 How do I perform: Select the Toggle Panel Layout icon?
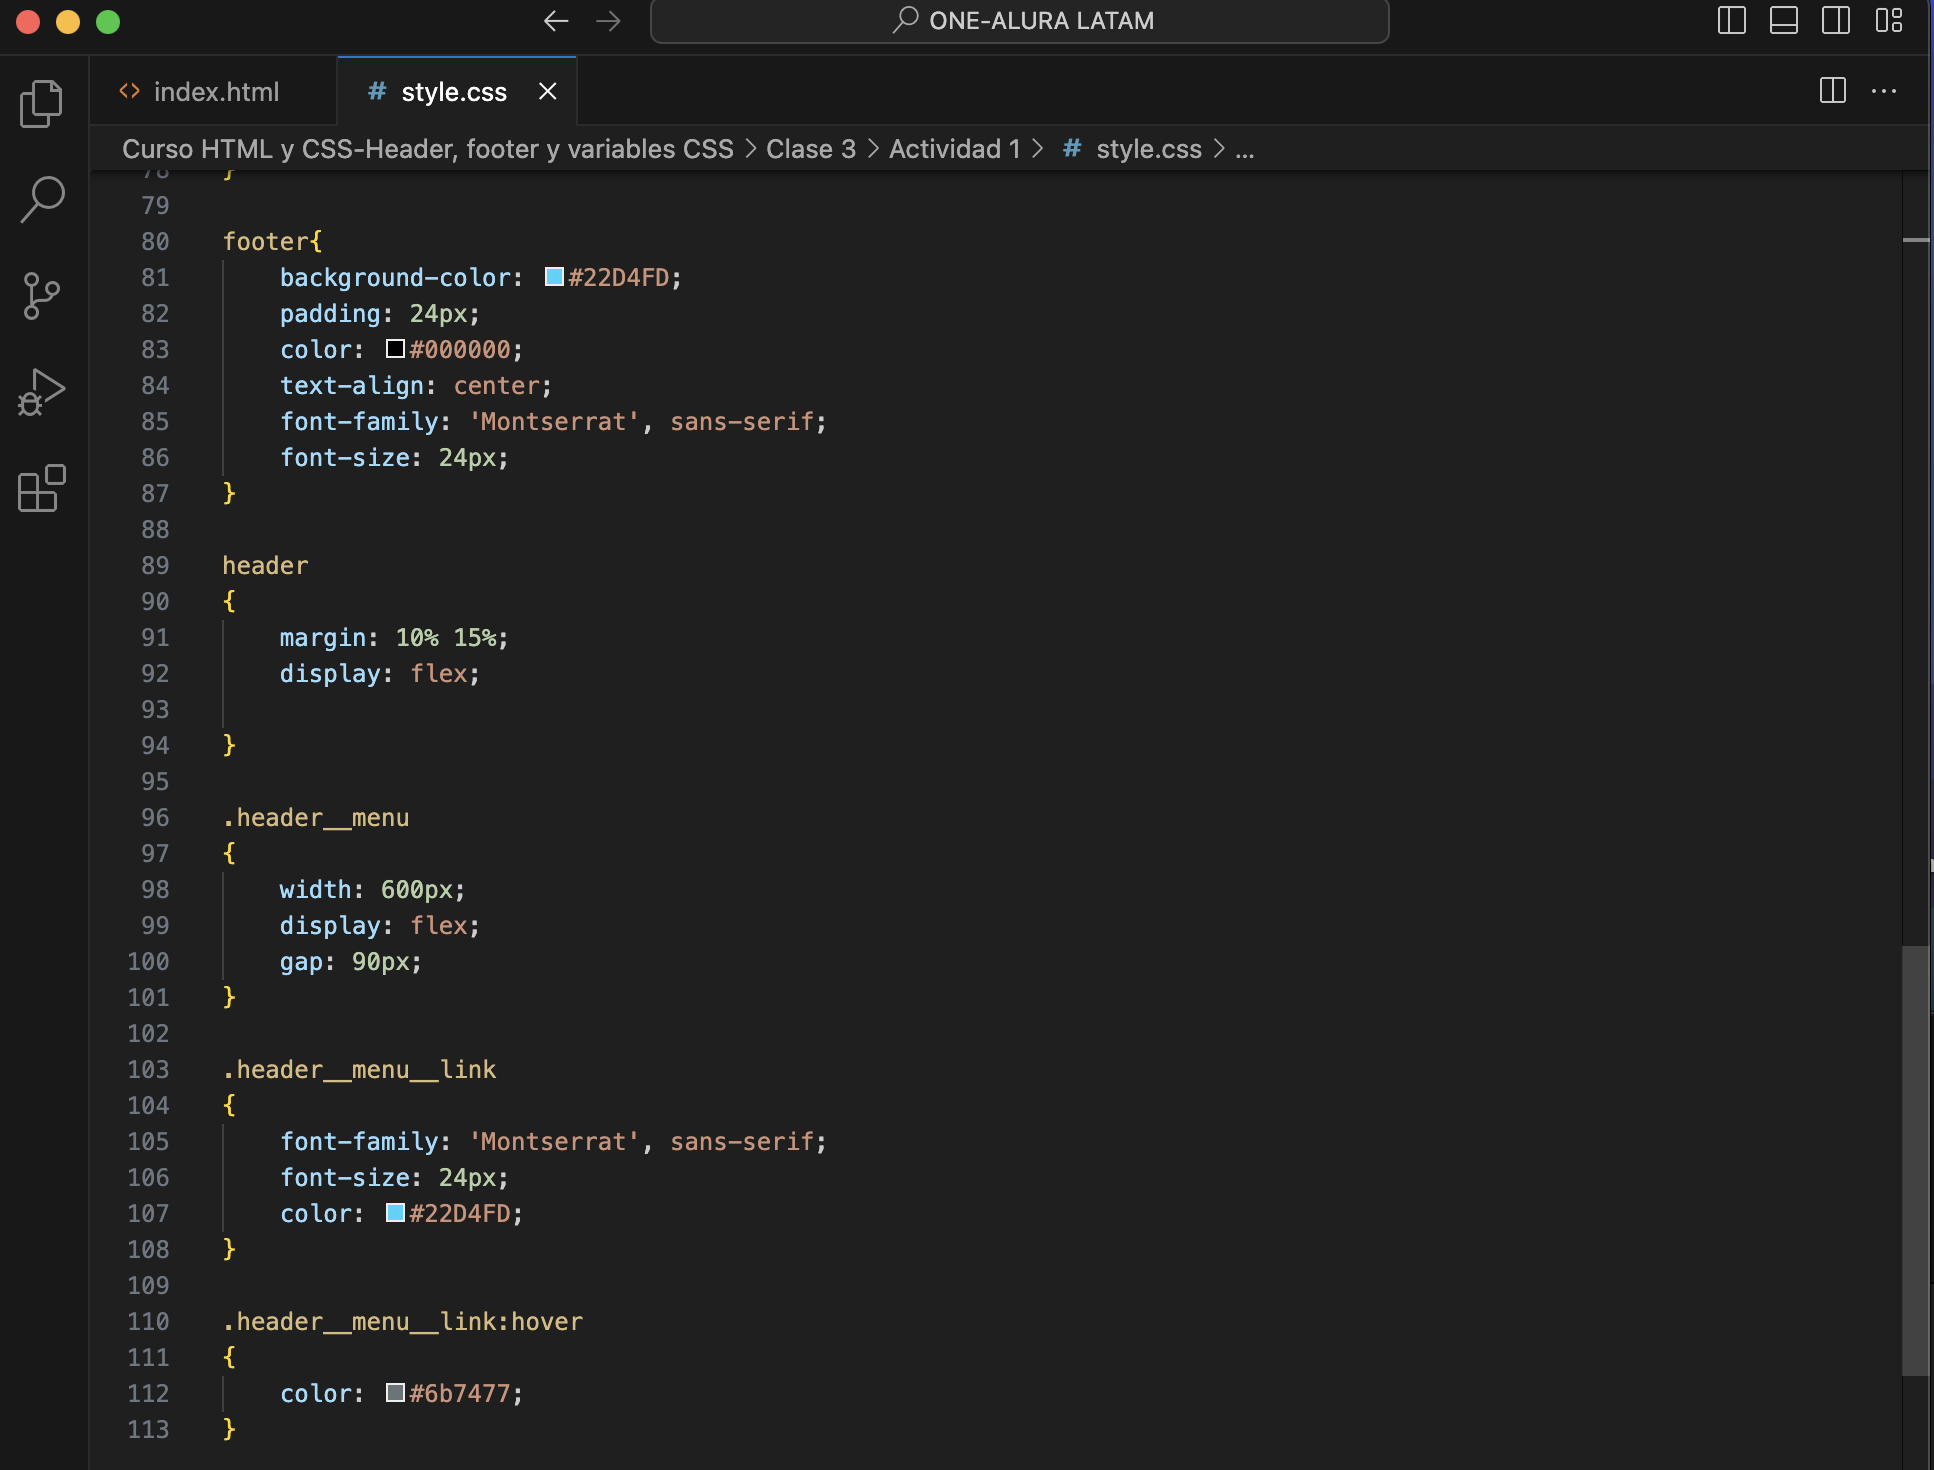[1784, 20]
